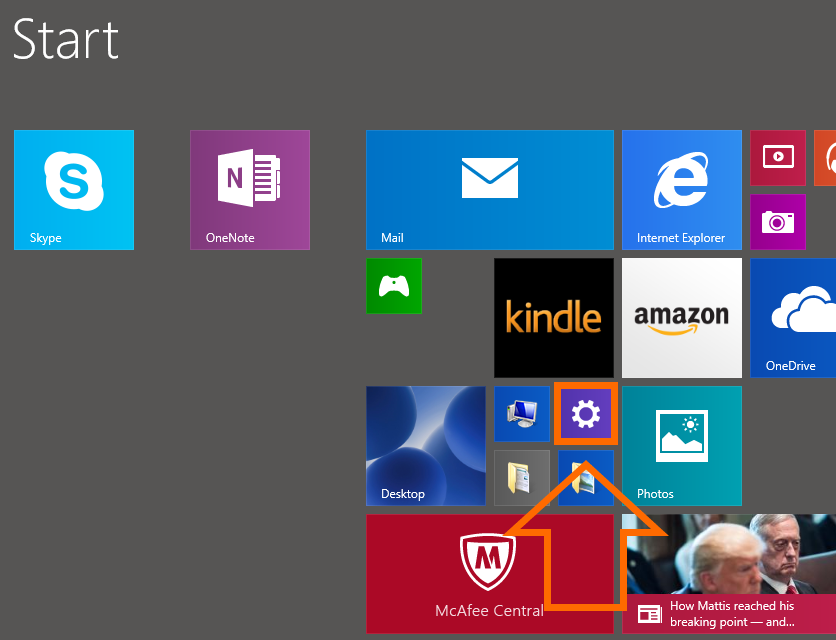Open the Mail tile
The height and width of the screenshot is (640, 836).
point(490,190)
